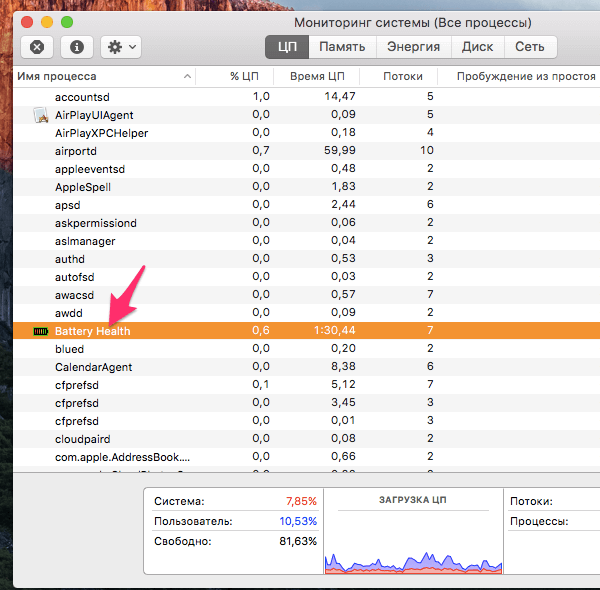Switch to the ЦП tab
The width and height of the screenshot is (600, 590).
[287, 47]
